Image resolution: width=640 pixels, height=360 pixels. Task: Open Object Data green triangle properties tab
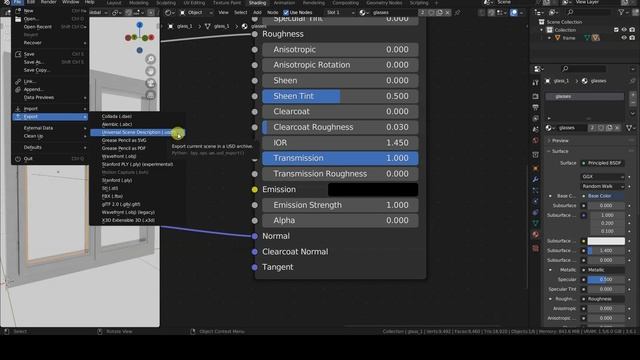(x=536, y=223)
